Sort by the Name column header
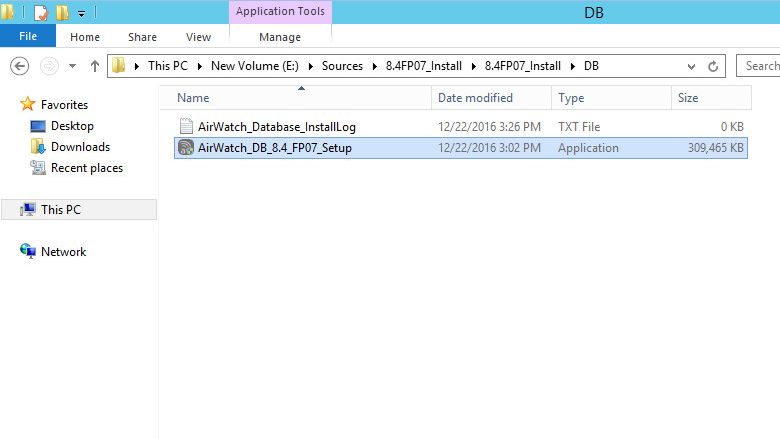Screen dimensions: 780x439 tap(296, 98)
